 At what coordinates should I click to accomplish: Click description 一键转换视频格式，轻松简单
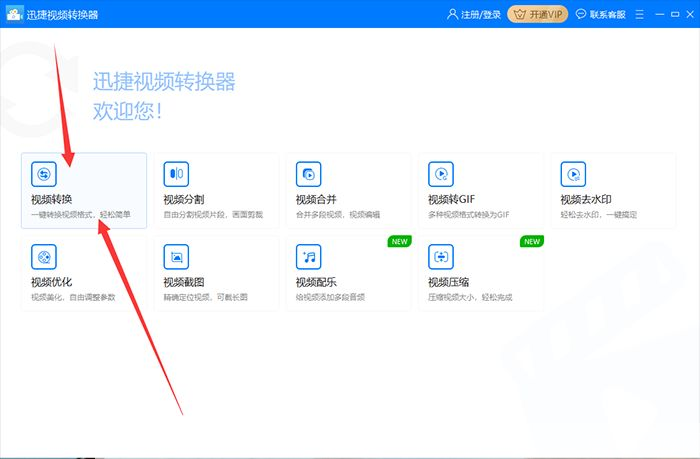(81, 214)
